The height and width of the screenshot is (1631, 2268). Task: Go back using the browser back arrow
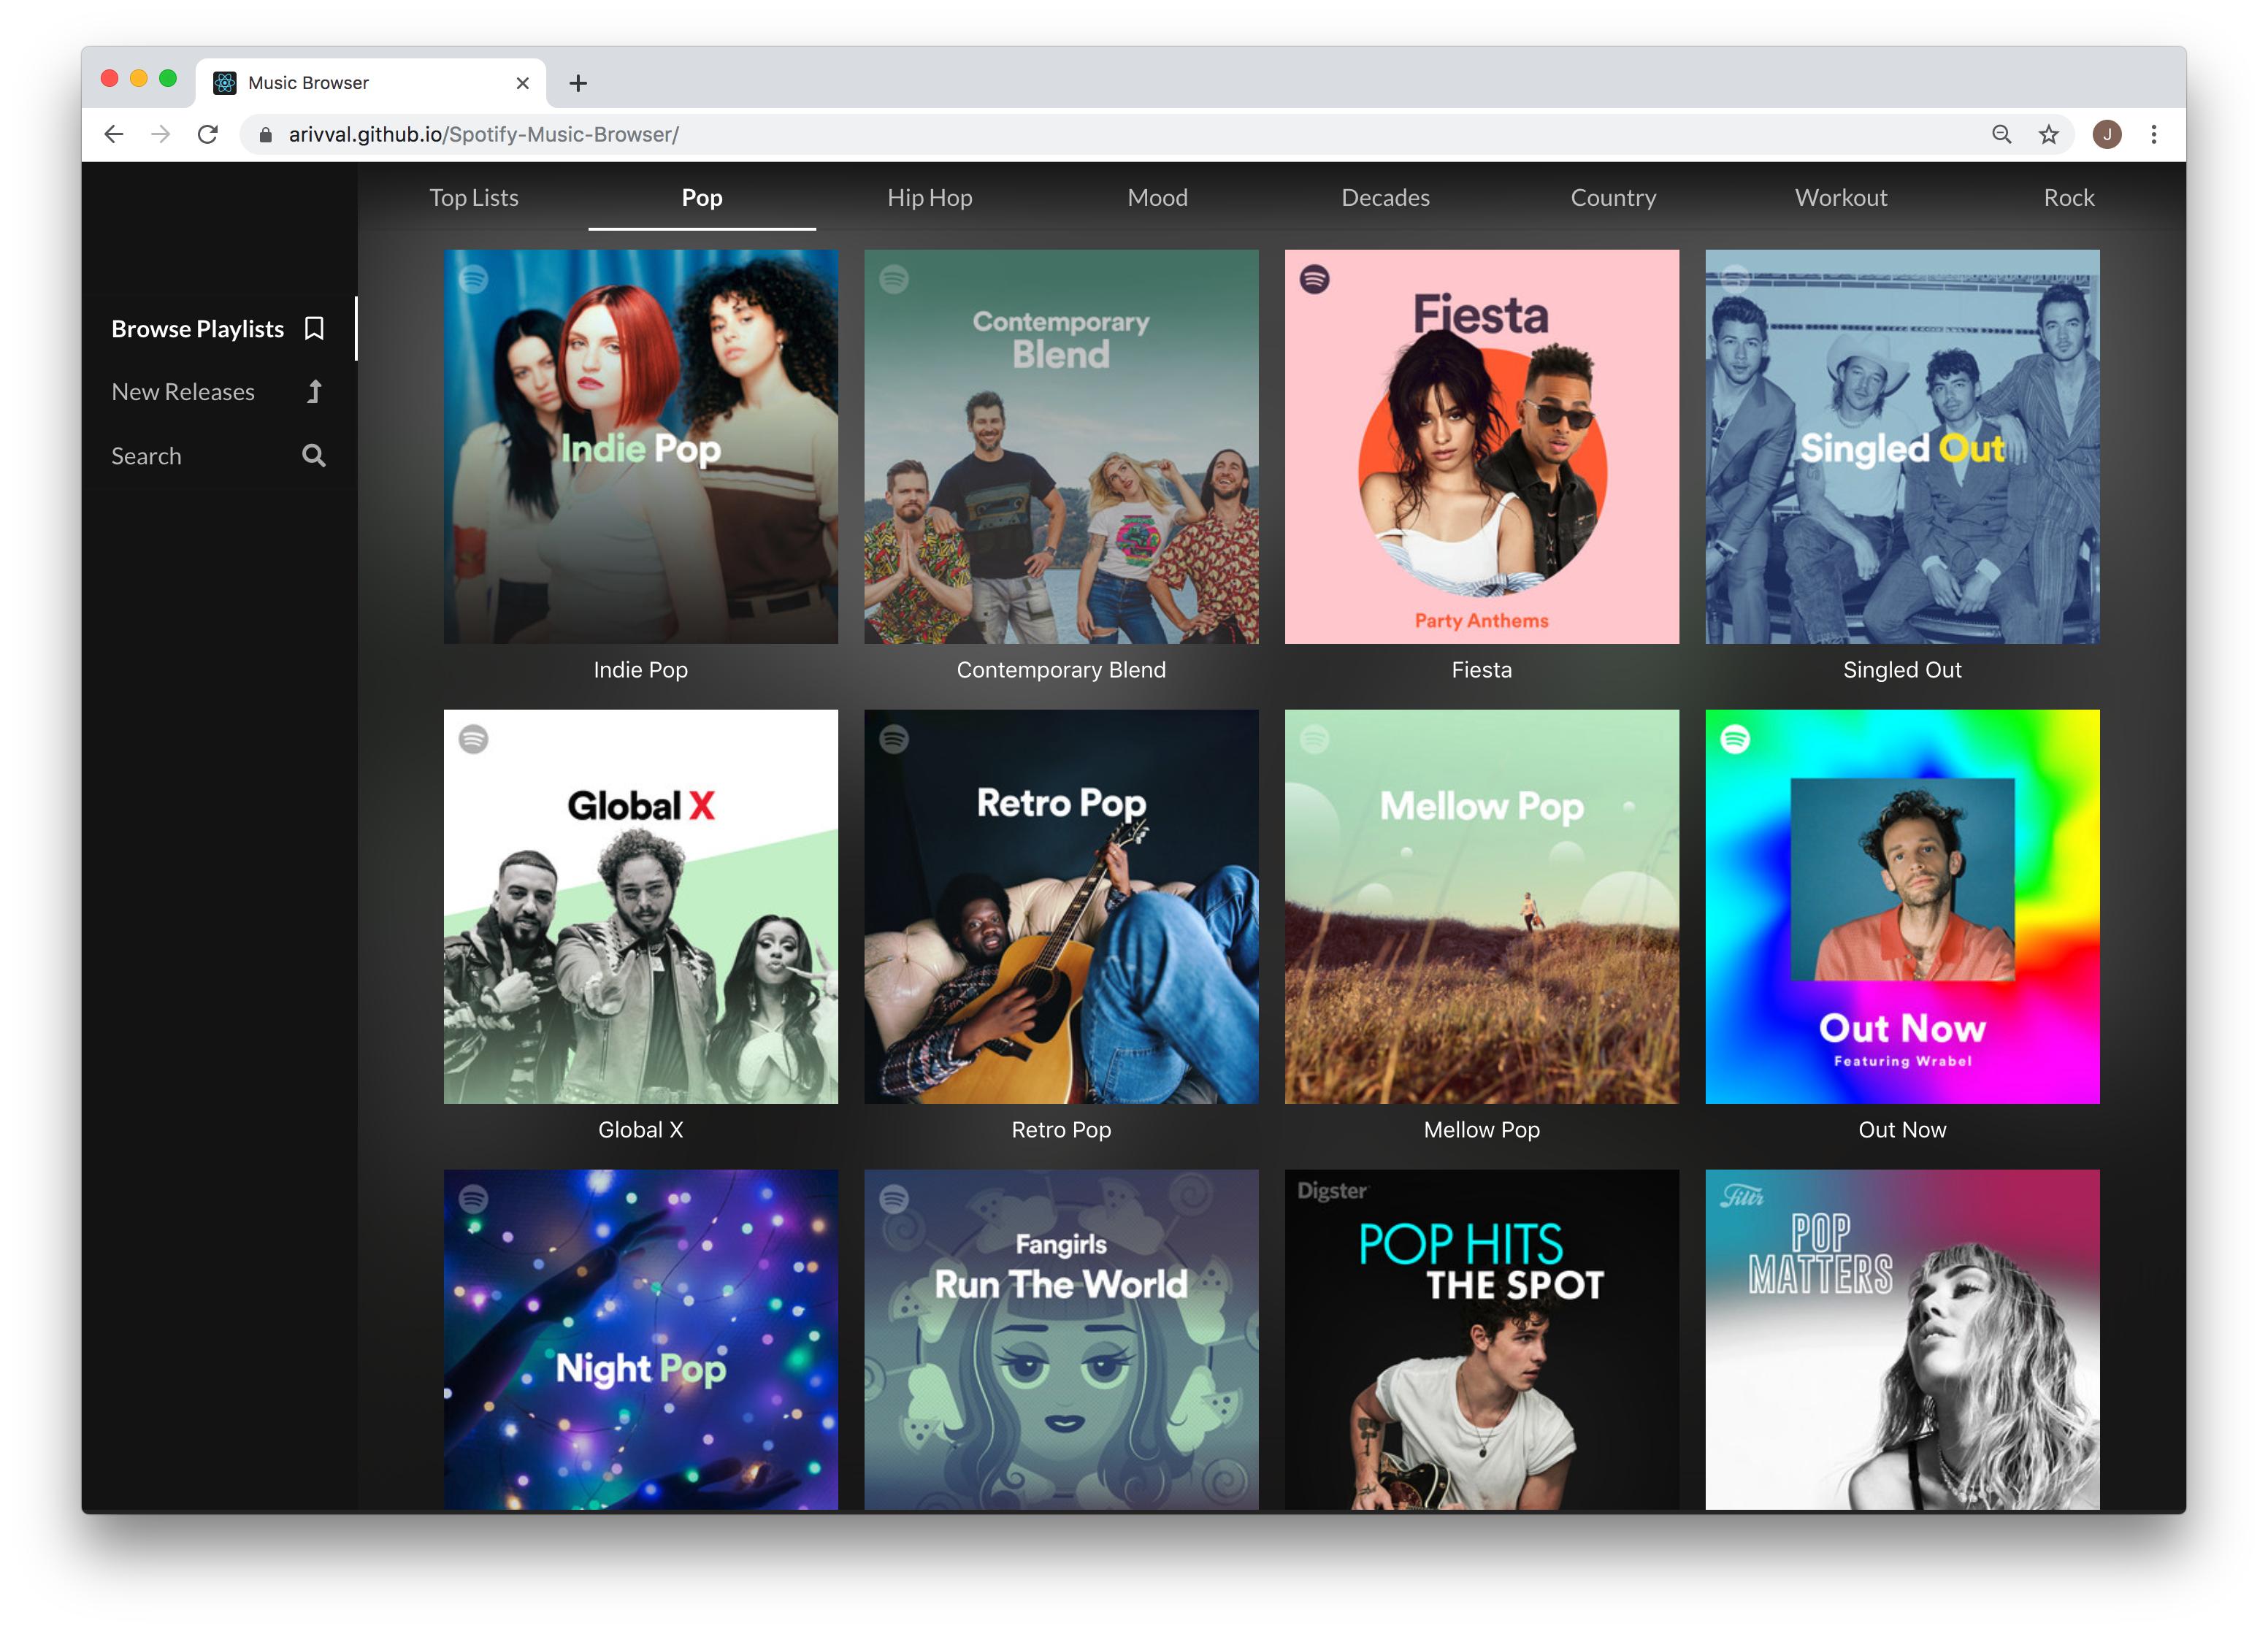[114, 134]
